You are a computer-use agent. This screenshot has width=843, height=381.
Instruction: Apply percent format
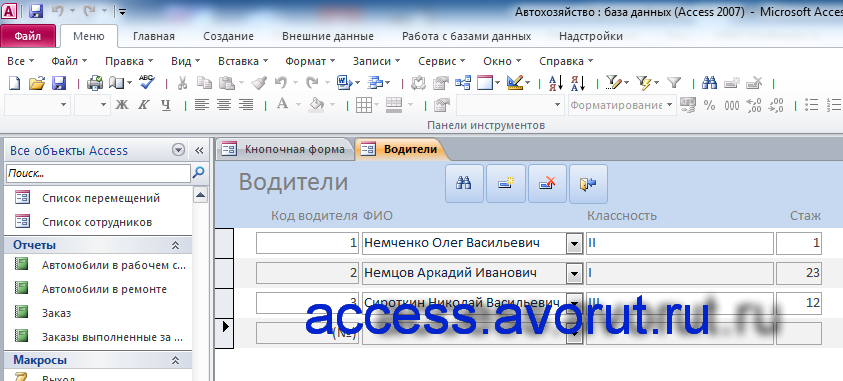point(710,105)
